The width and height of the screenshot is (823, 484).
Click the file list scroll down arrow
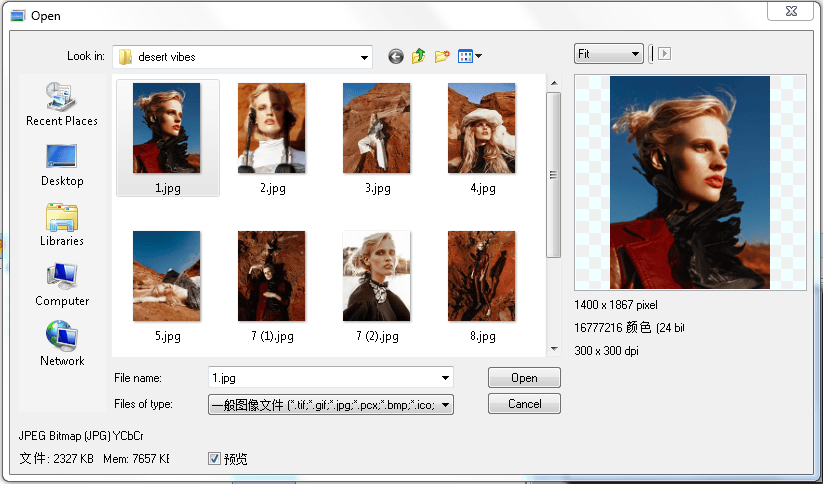(x=554, y=349)
